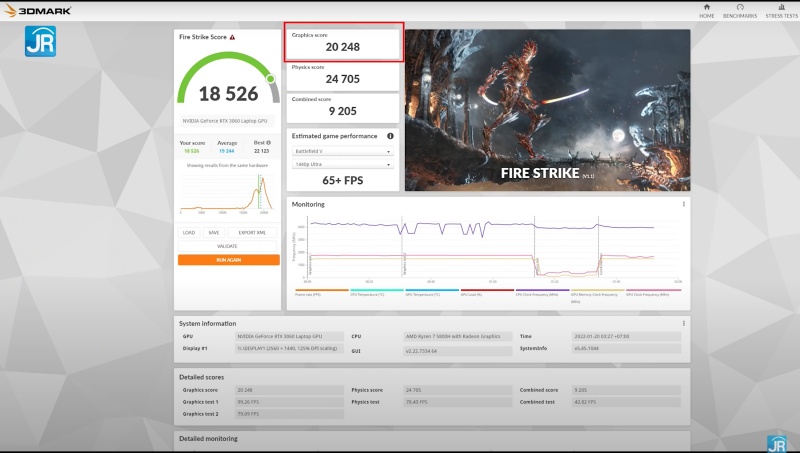The image size is (800, 453).
Task: Click Graphics test 1 value 99.26 FPS
Action: (x=289, y=402)
